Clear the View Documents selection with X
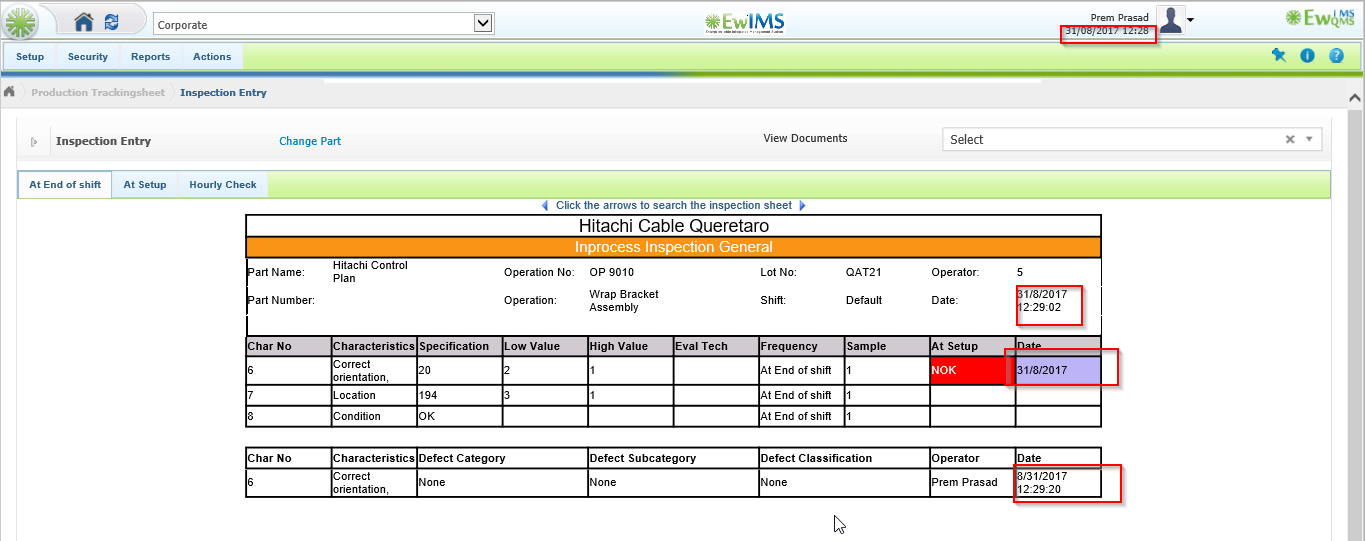This screenshot has height=541, width=1365. 1290,140
